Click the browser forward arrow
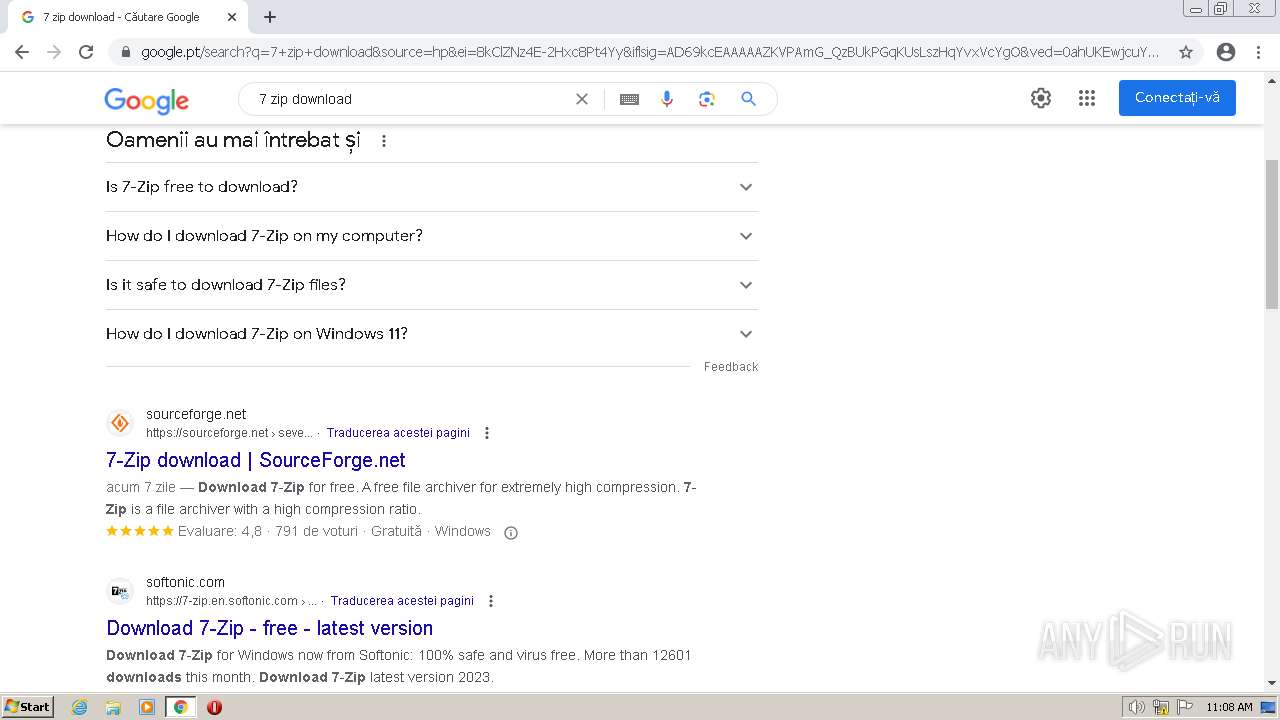This screenshot has height=720, width=1280. coord(54,52)
